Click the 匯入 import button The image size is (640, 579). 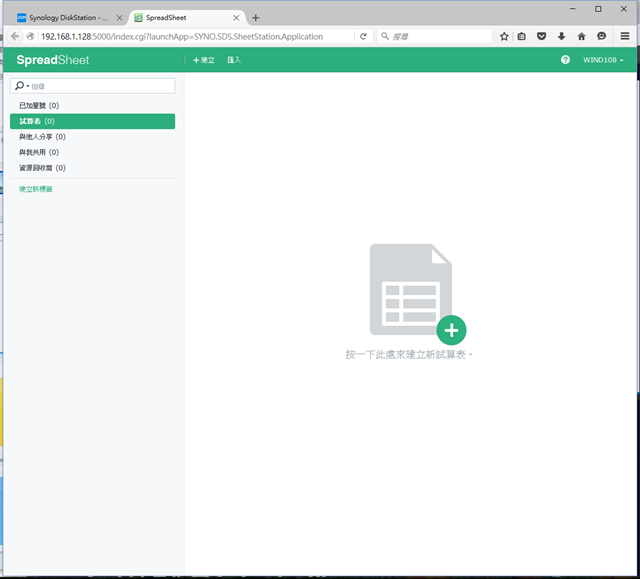[x=234, y=60]
